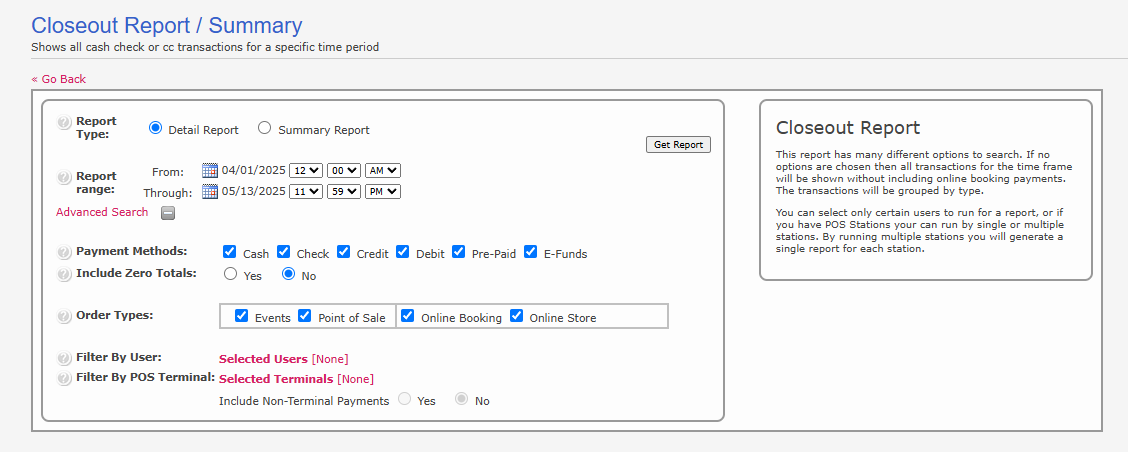1128x452 pixels.
Task: Open the Through AM/PM dropdown
Action: 383,191
